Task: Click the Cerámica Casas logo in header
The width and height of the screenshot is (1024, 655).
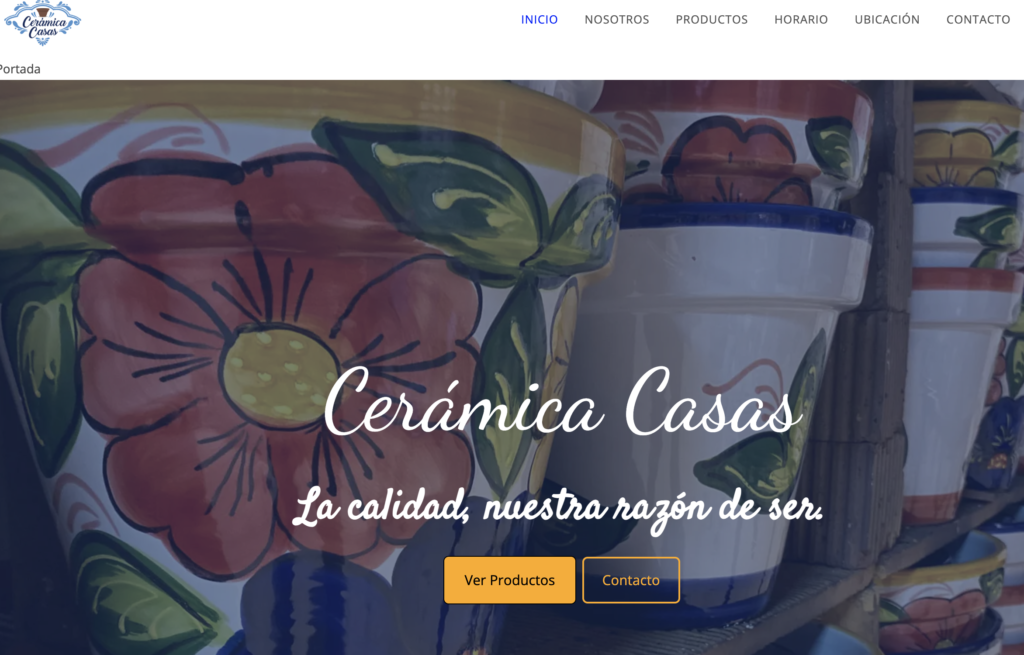Action: click(x=42, y=23)
